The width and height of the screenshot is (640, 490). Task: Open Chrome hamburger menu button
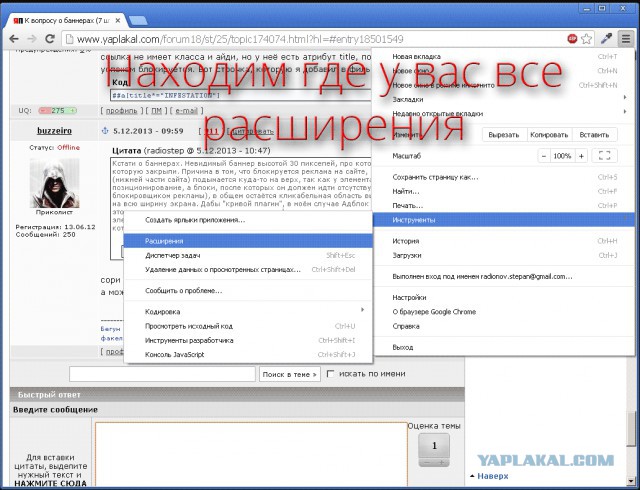[x=625, y=39]
